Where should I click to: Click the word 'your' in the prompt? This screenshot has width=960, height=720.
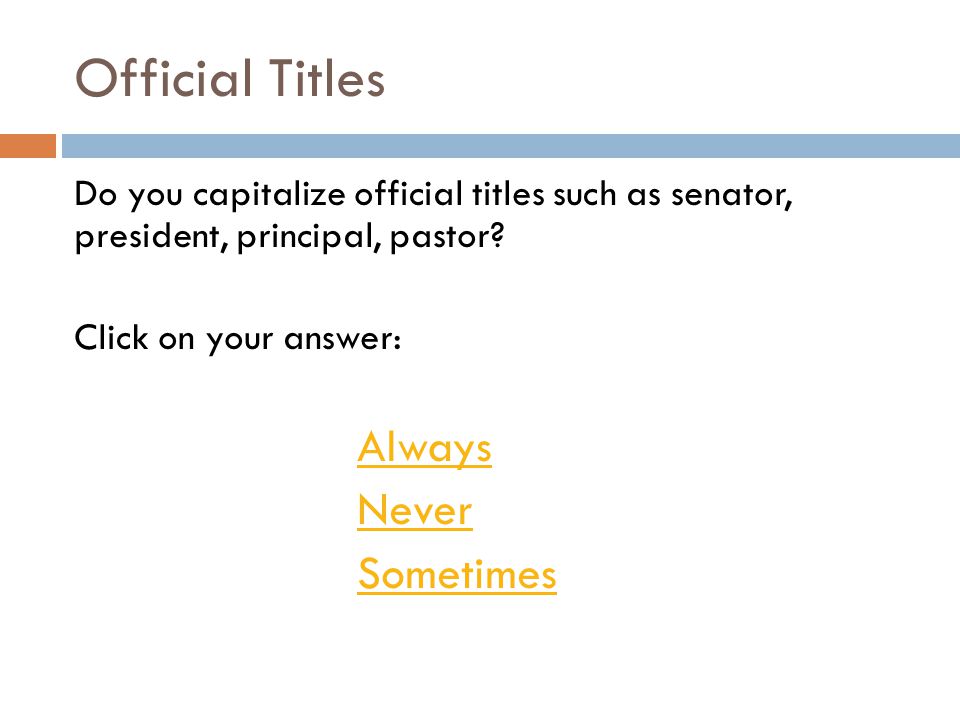click(x=239, y=341)
